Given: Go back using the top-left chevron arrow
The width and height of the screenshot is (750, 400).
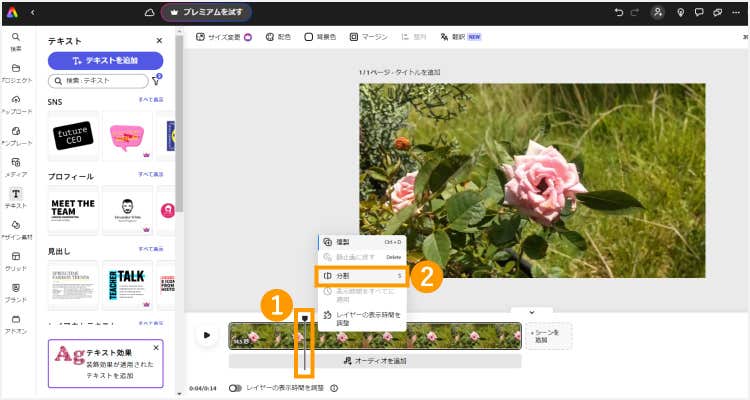Looking at the screenshot, I should pyautogui.click(x=33, y=12).
